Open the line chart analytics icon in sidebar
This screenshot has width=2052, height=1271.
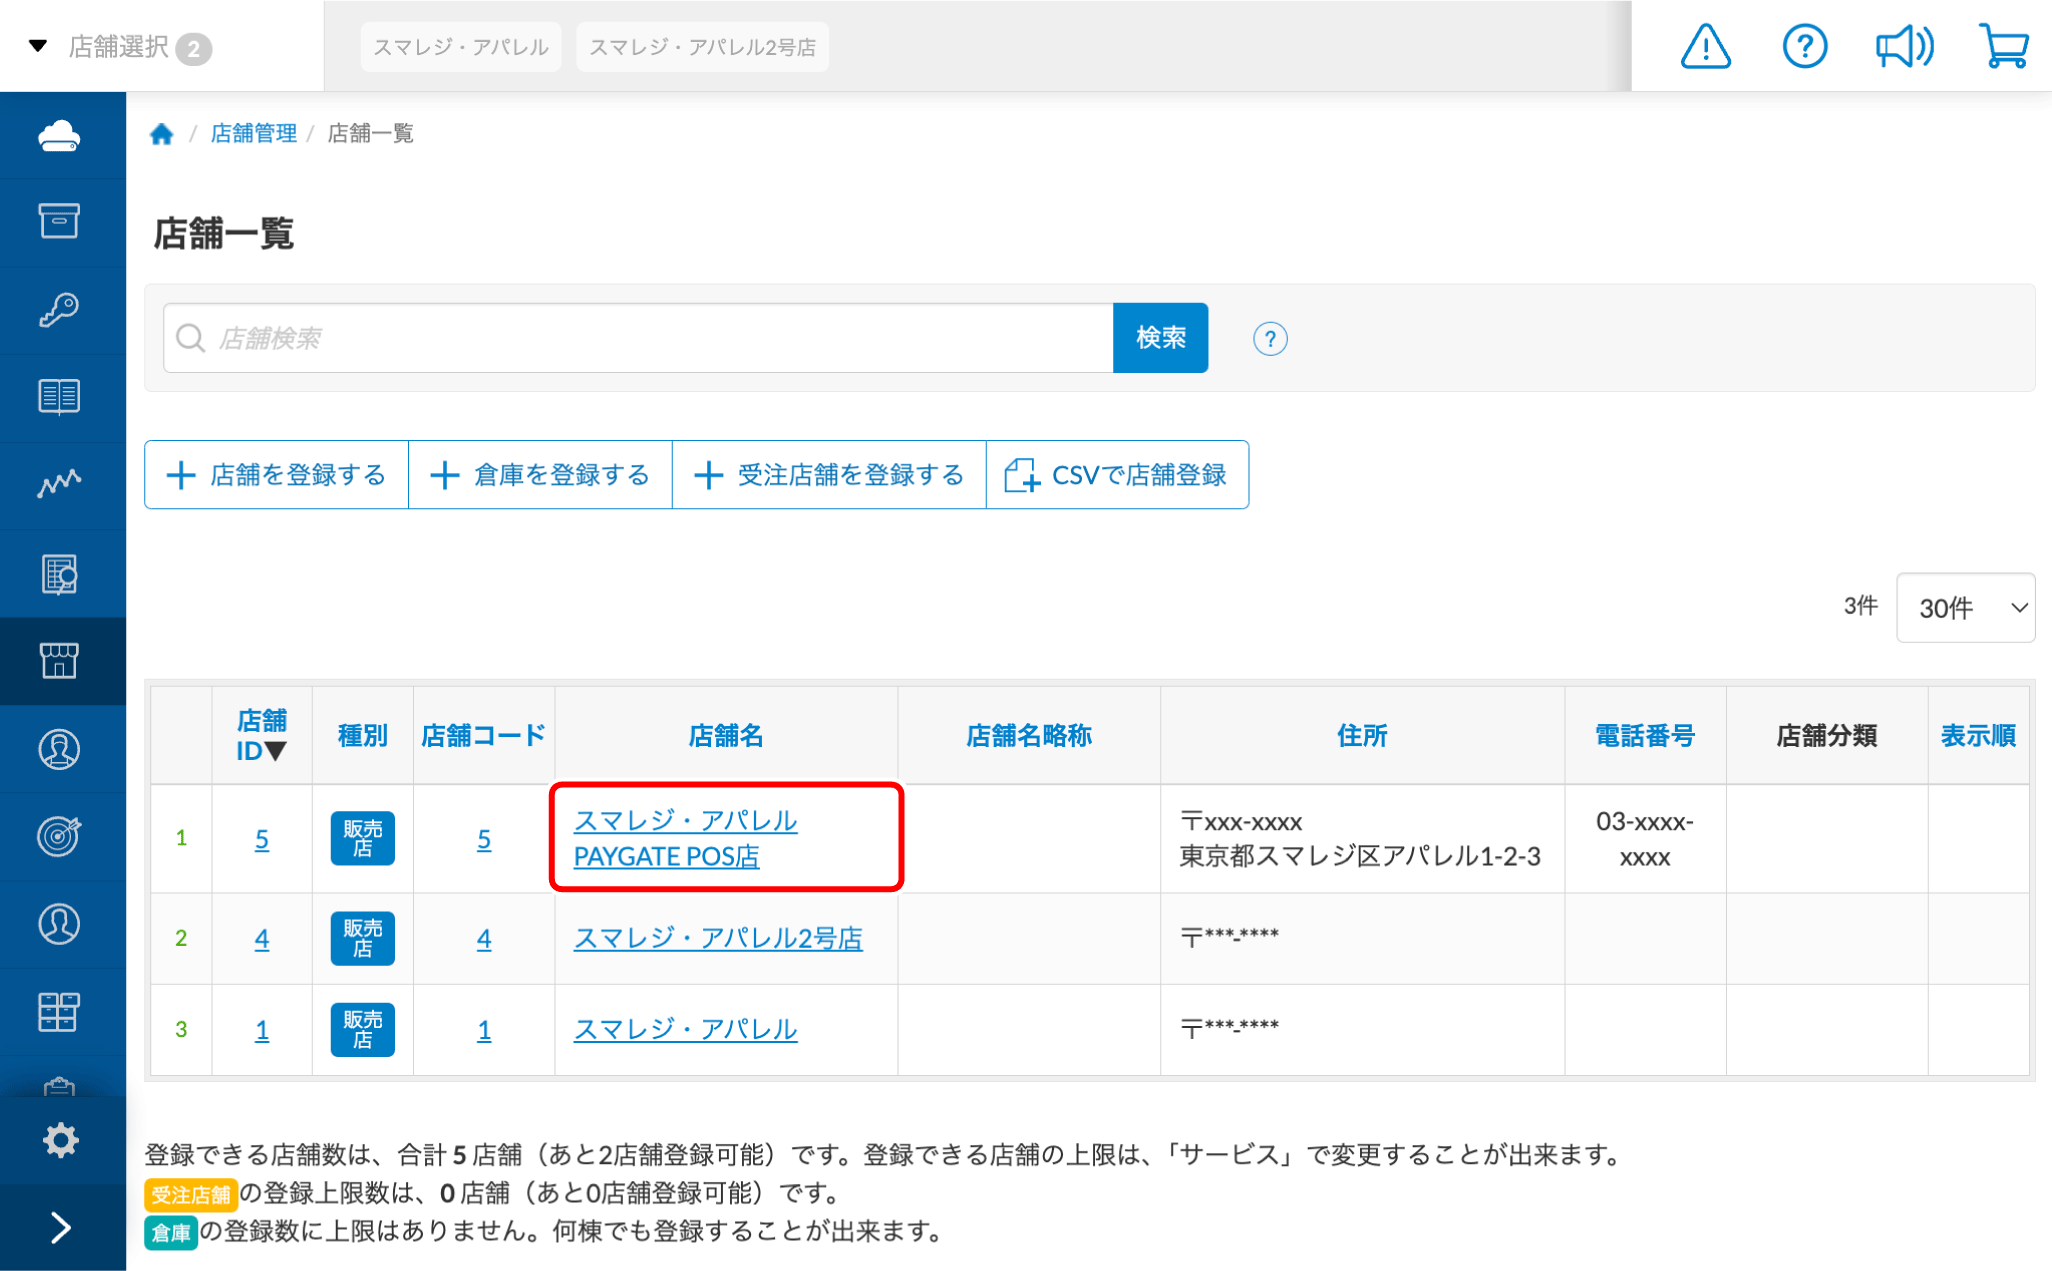59,484
